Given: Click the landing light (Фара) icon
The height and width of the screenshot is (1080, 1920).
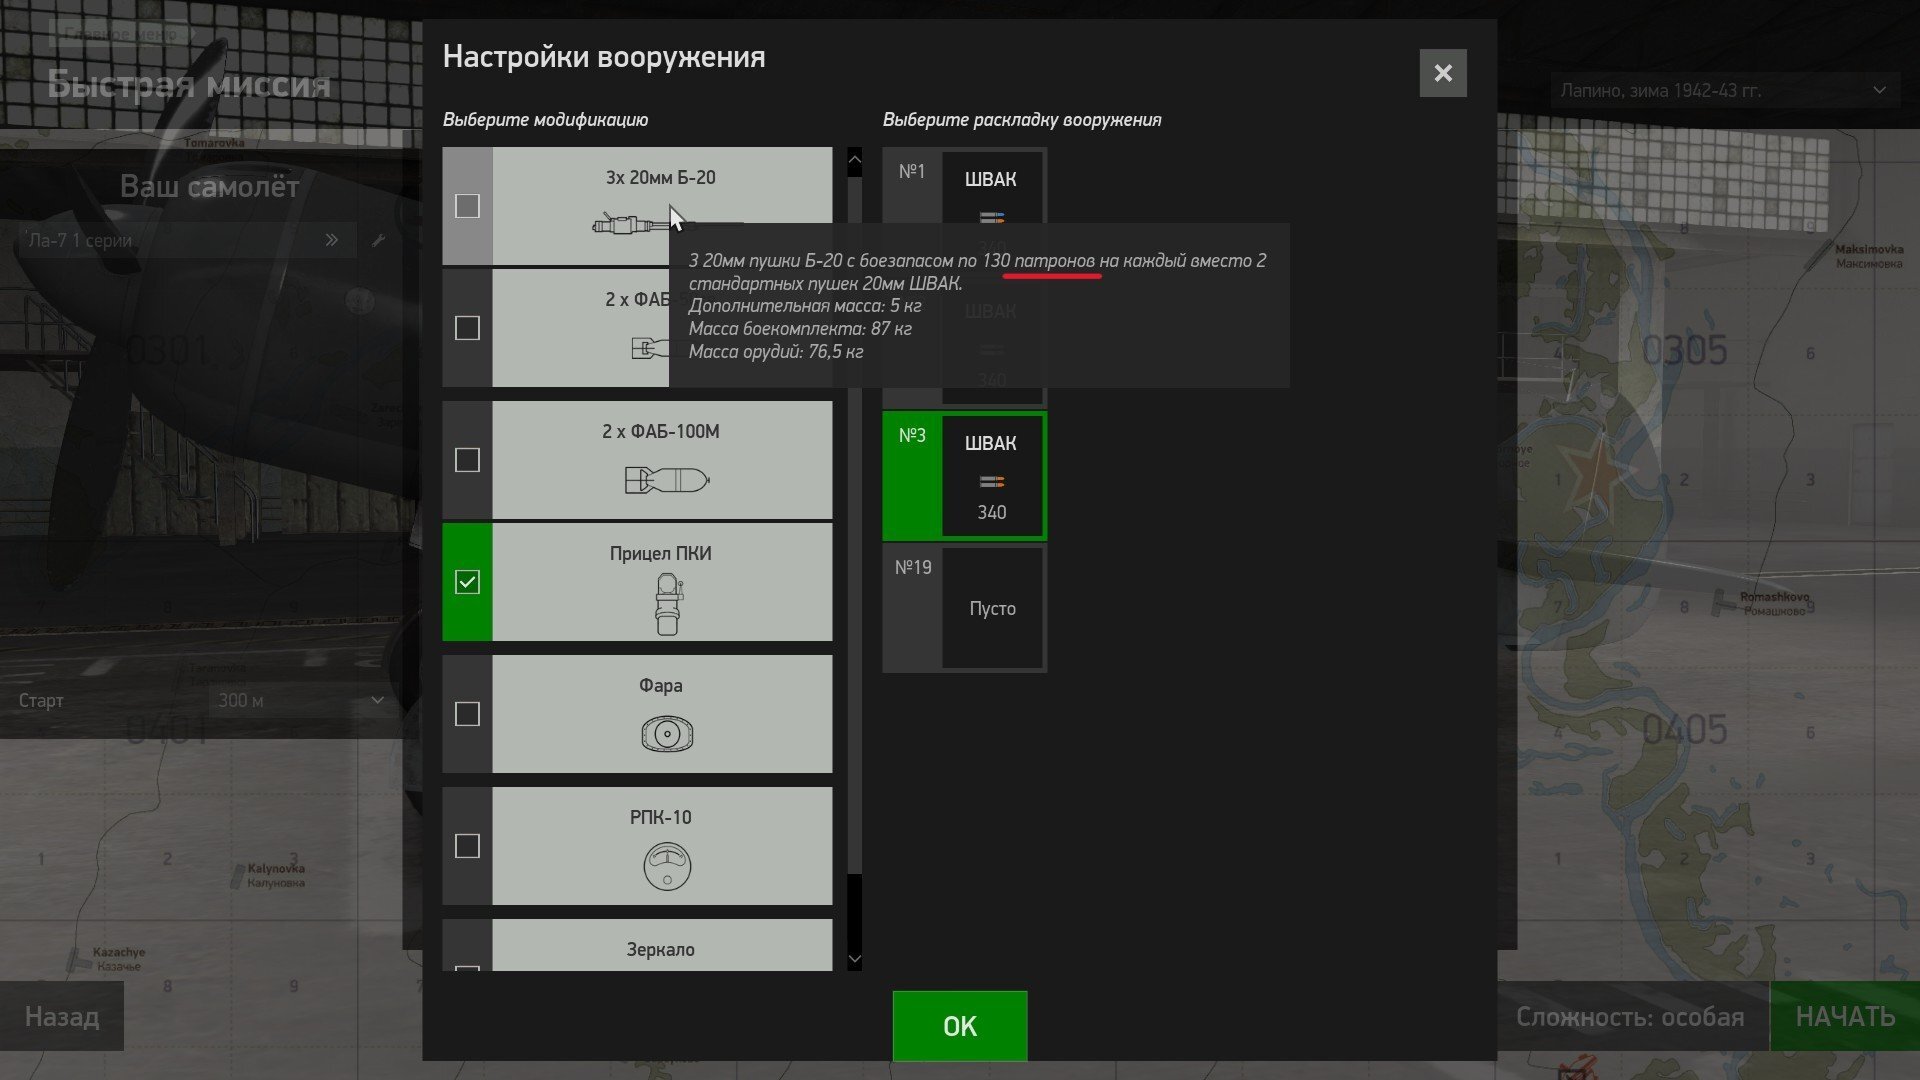Looking at the screenshot, I should pyautogui.click(x=667, y=734).
